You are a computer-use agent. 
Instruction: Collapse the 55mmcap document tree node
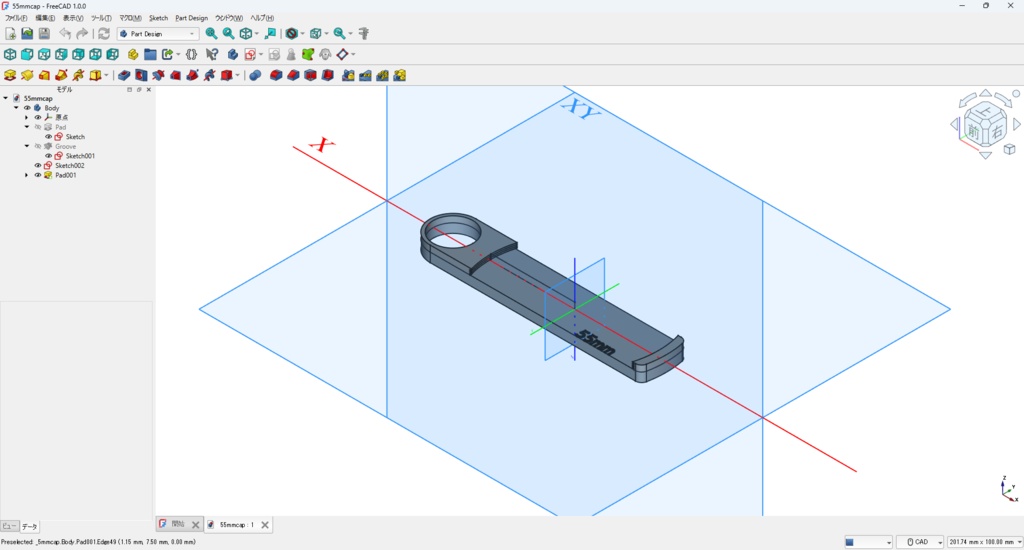6,98
